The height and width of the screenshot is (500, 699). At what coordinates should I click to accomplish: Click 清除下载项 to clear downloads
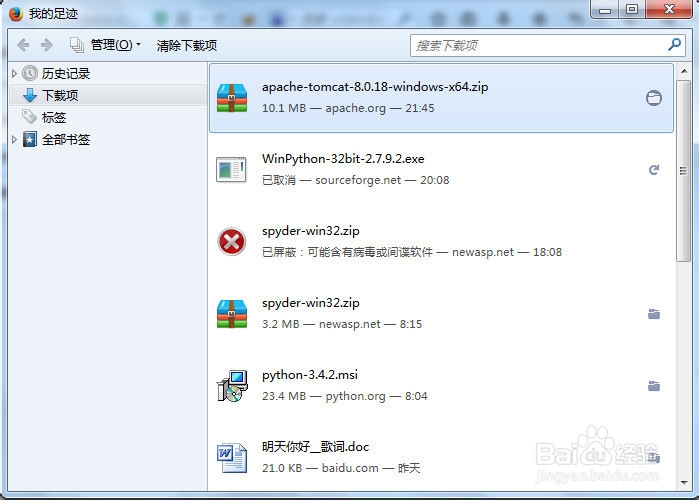point(186,45)
